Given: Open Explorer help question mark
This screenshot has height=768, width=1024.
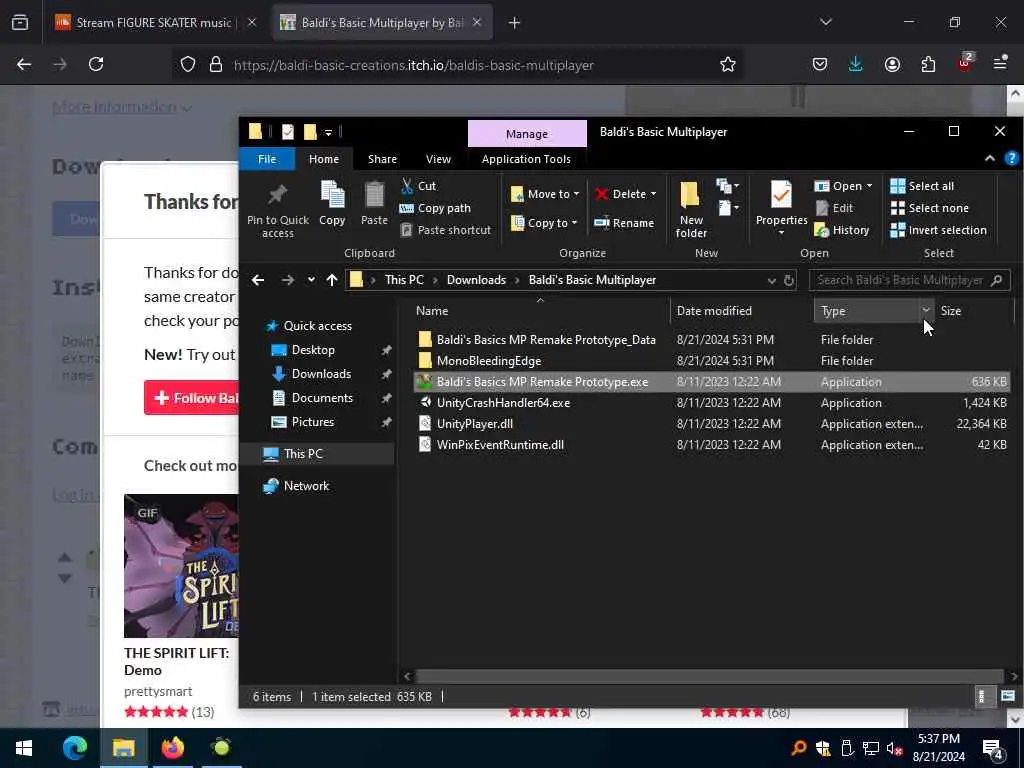Looking at the screenshot, I should tap(1012, 158).
